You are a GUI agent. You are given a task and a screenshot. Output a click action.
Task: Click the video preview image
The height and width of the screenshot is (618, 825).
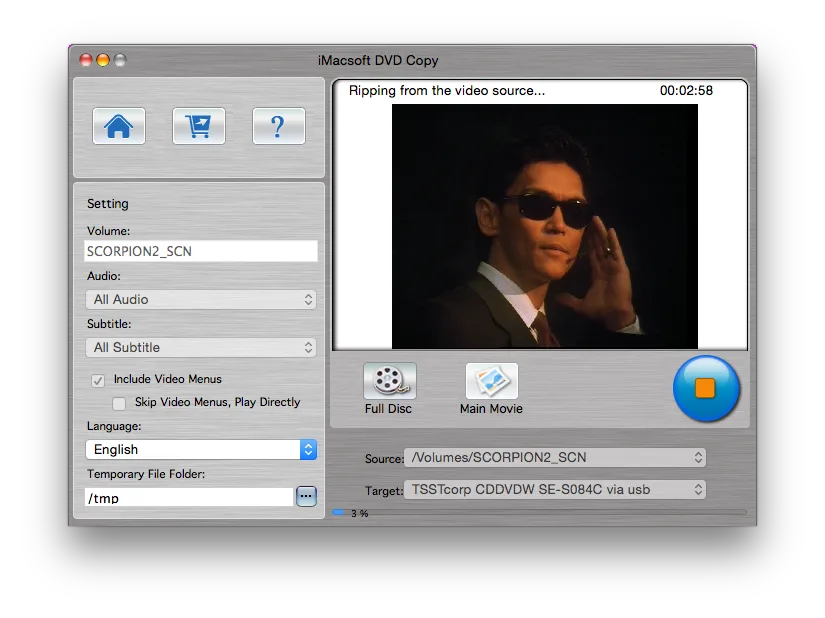click(545, 226)
